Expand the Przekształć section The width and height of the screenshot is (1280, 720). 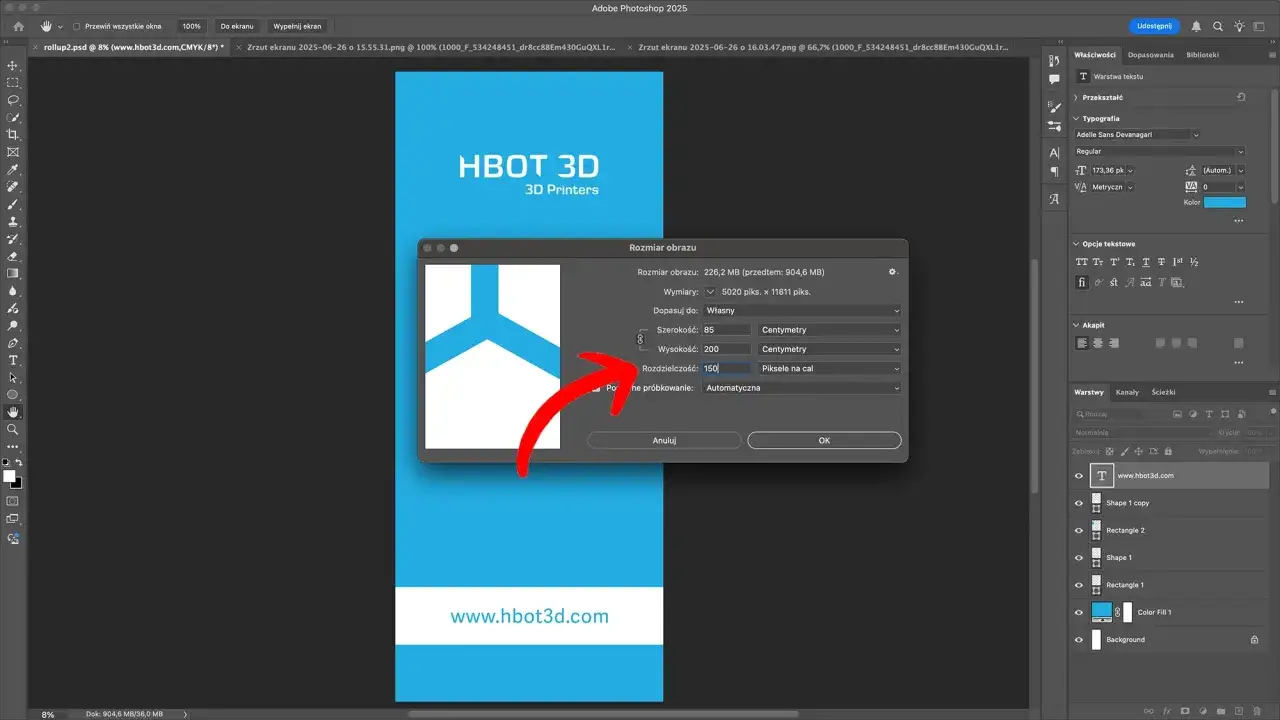coord(1076,98)
